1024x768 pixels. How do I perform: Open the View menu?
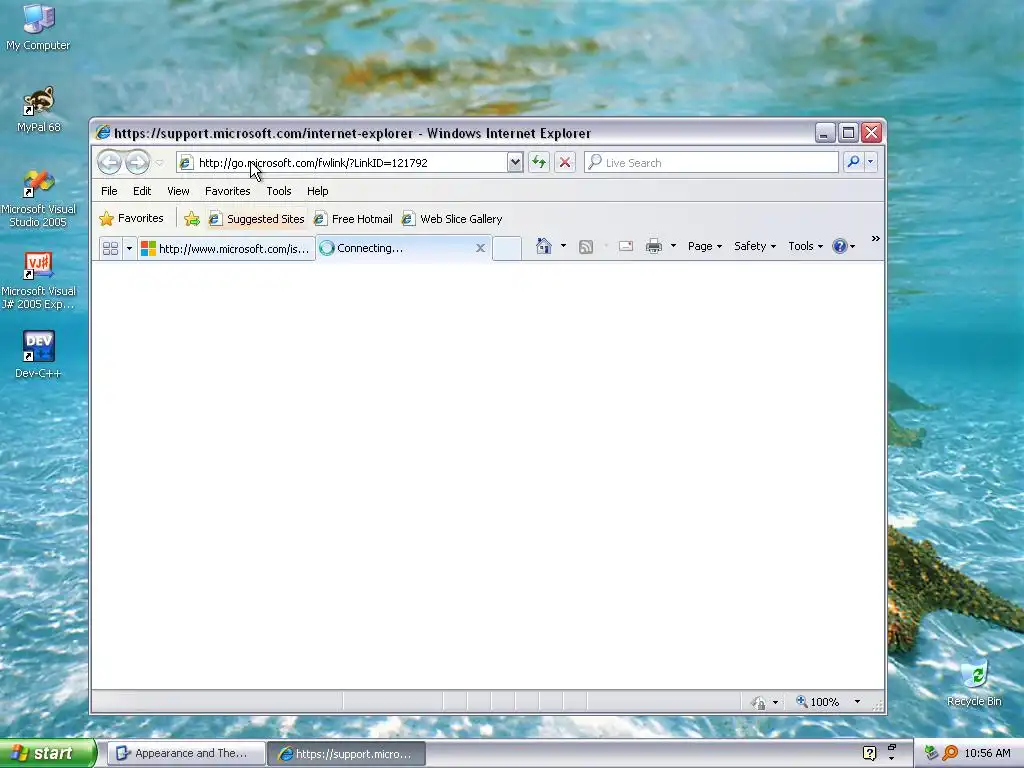[x=178, y=191]
